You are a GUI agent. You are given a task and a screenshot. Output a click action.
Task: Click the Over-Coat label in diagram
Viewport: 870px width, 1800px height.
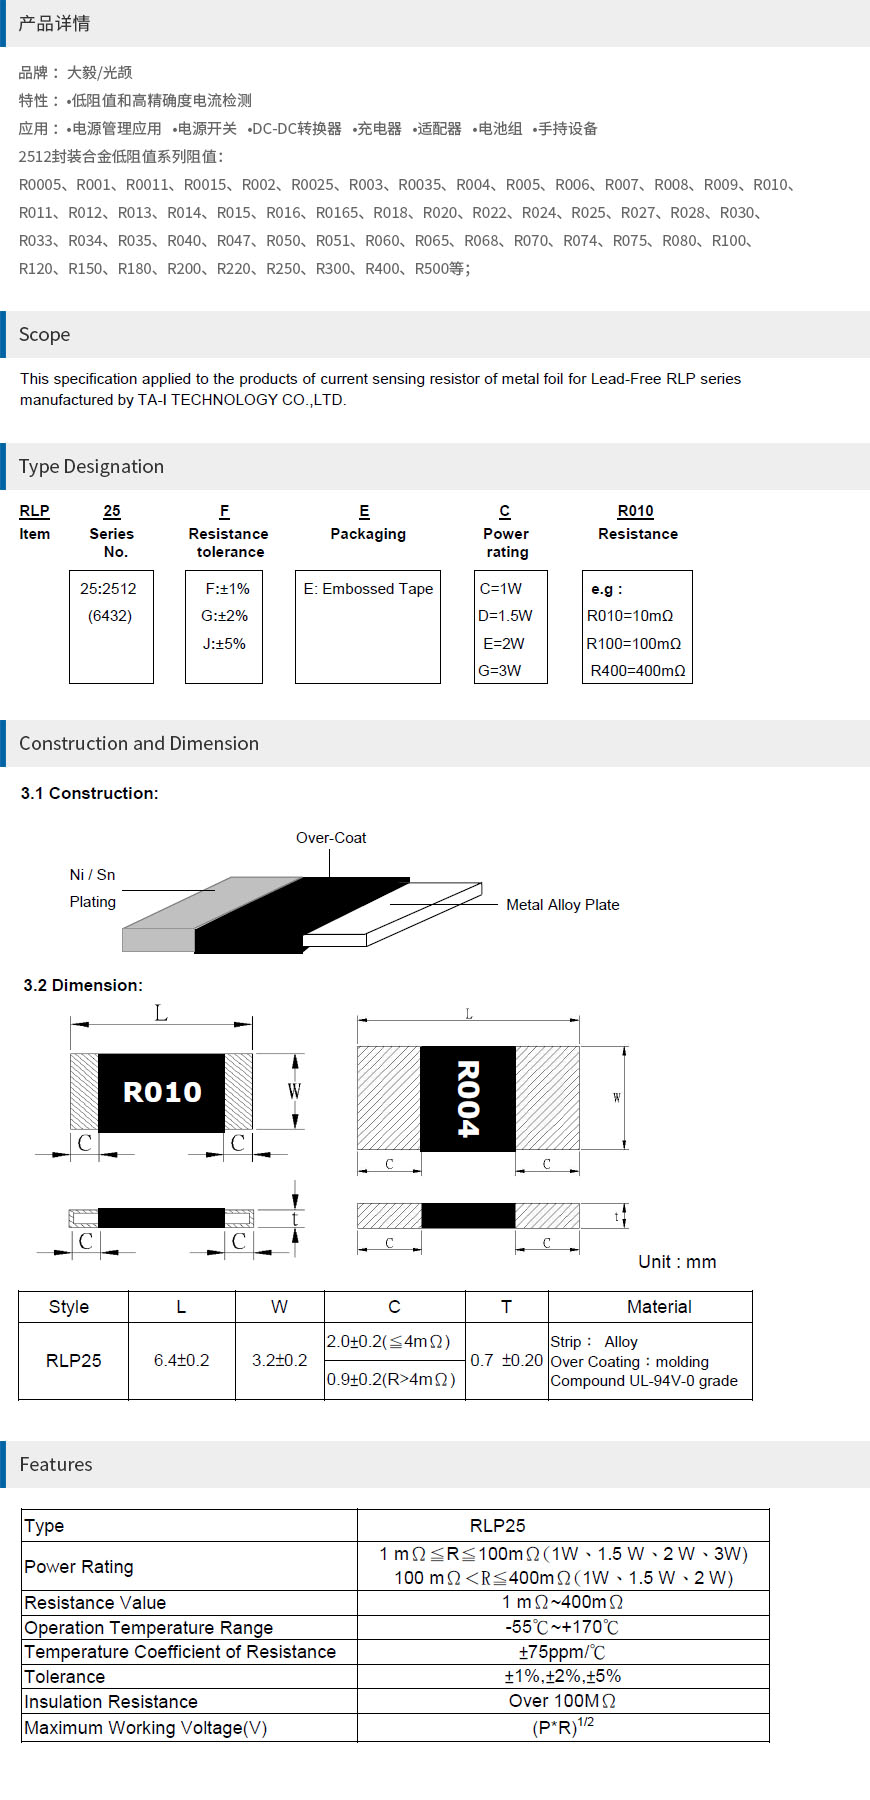[x=331, y=838]
